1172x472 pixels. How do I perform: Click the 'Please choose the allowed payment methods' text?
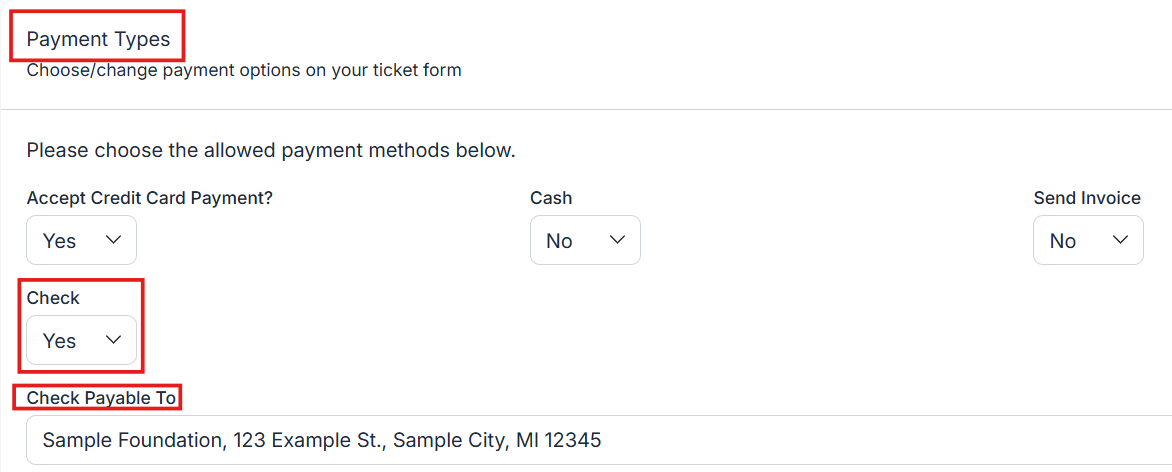(x=270, y=152)
